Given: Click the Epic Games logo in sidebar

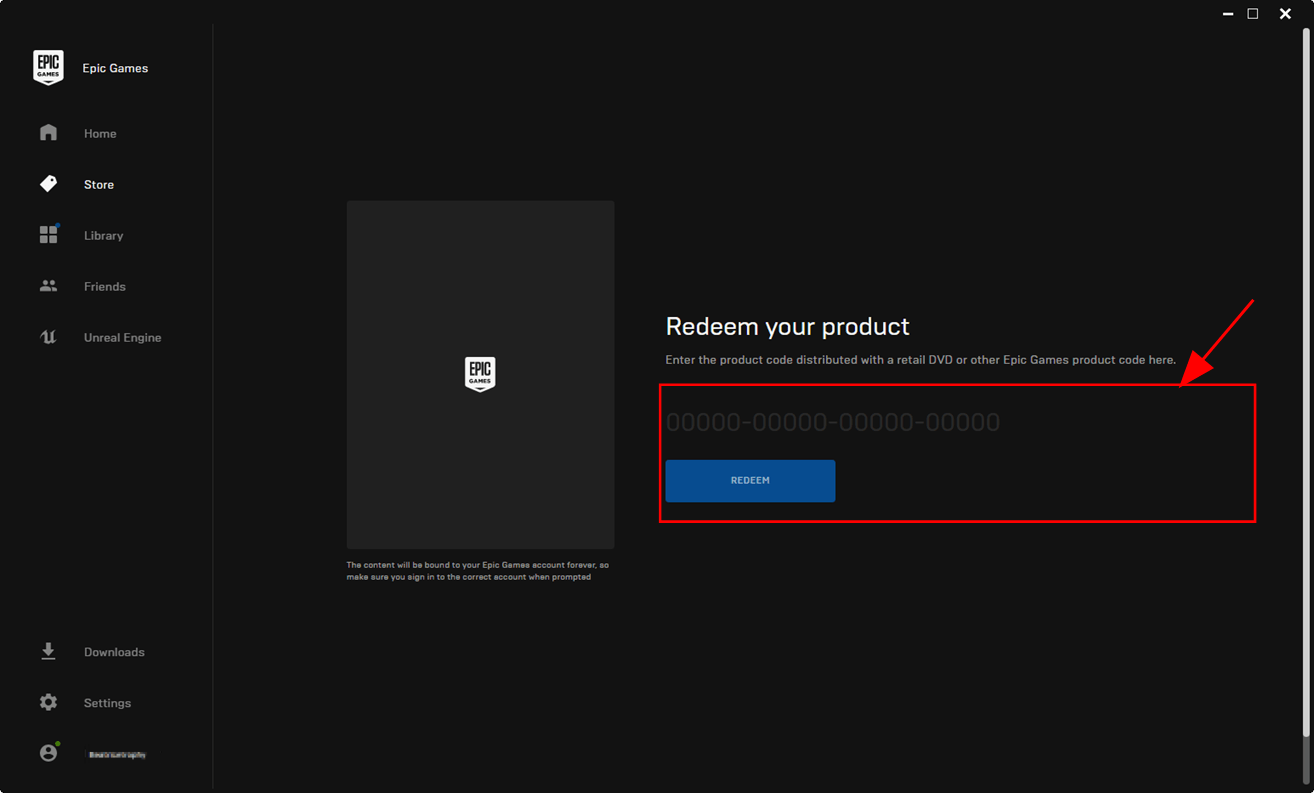Looking at the screenshot, I should coord(48,68).
